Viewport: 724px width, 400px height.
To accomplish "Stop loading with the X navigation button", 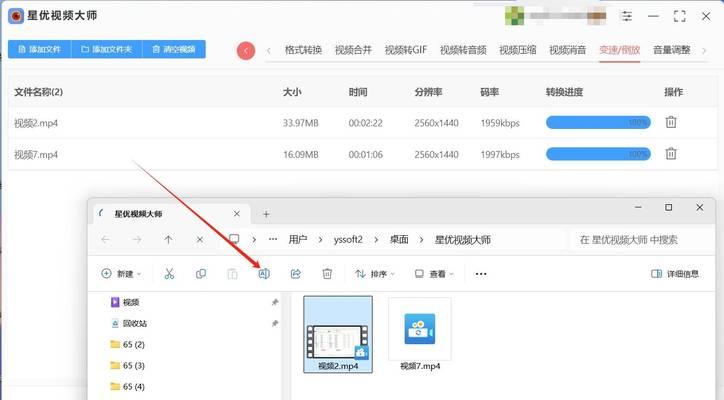I will pos(200,240).
